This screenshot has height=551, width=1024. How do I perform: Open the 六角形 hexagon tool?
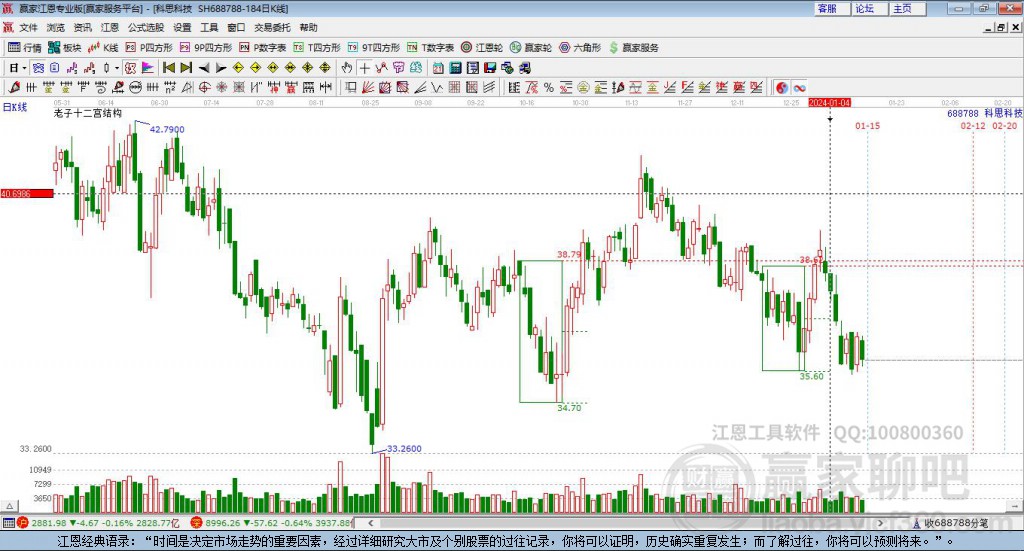pos(580,48)
